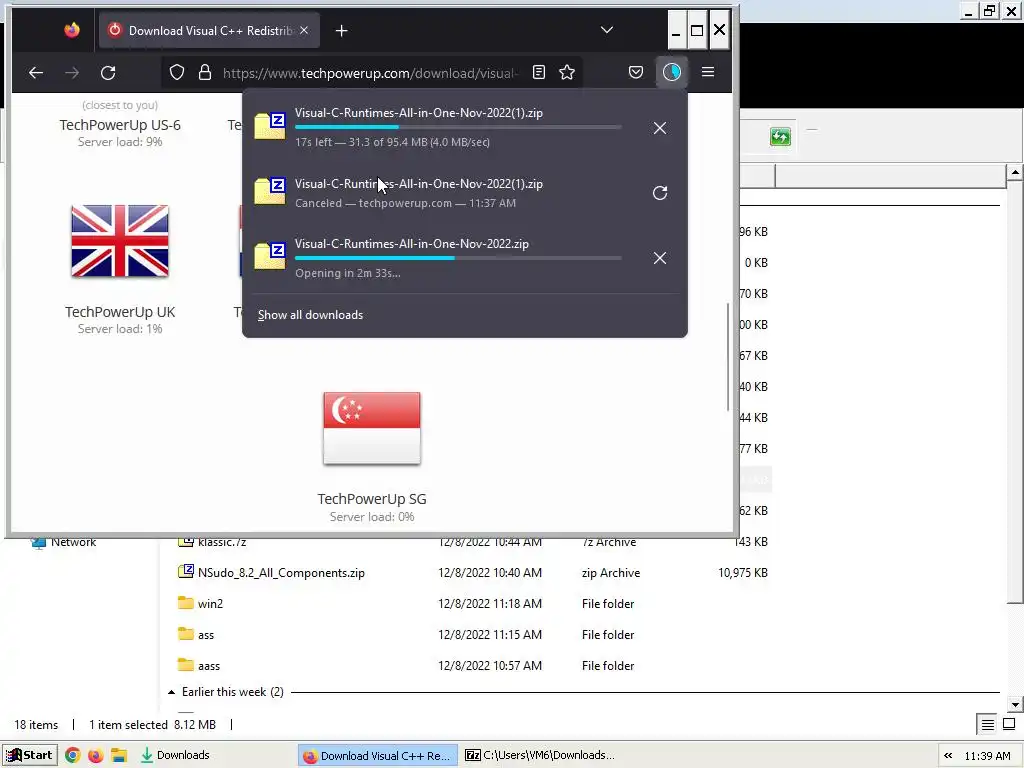Click Show all downloads
The height and width of the screenshot is (768, 1024).
310,315
